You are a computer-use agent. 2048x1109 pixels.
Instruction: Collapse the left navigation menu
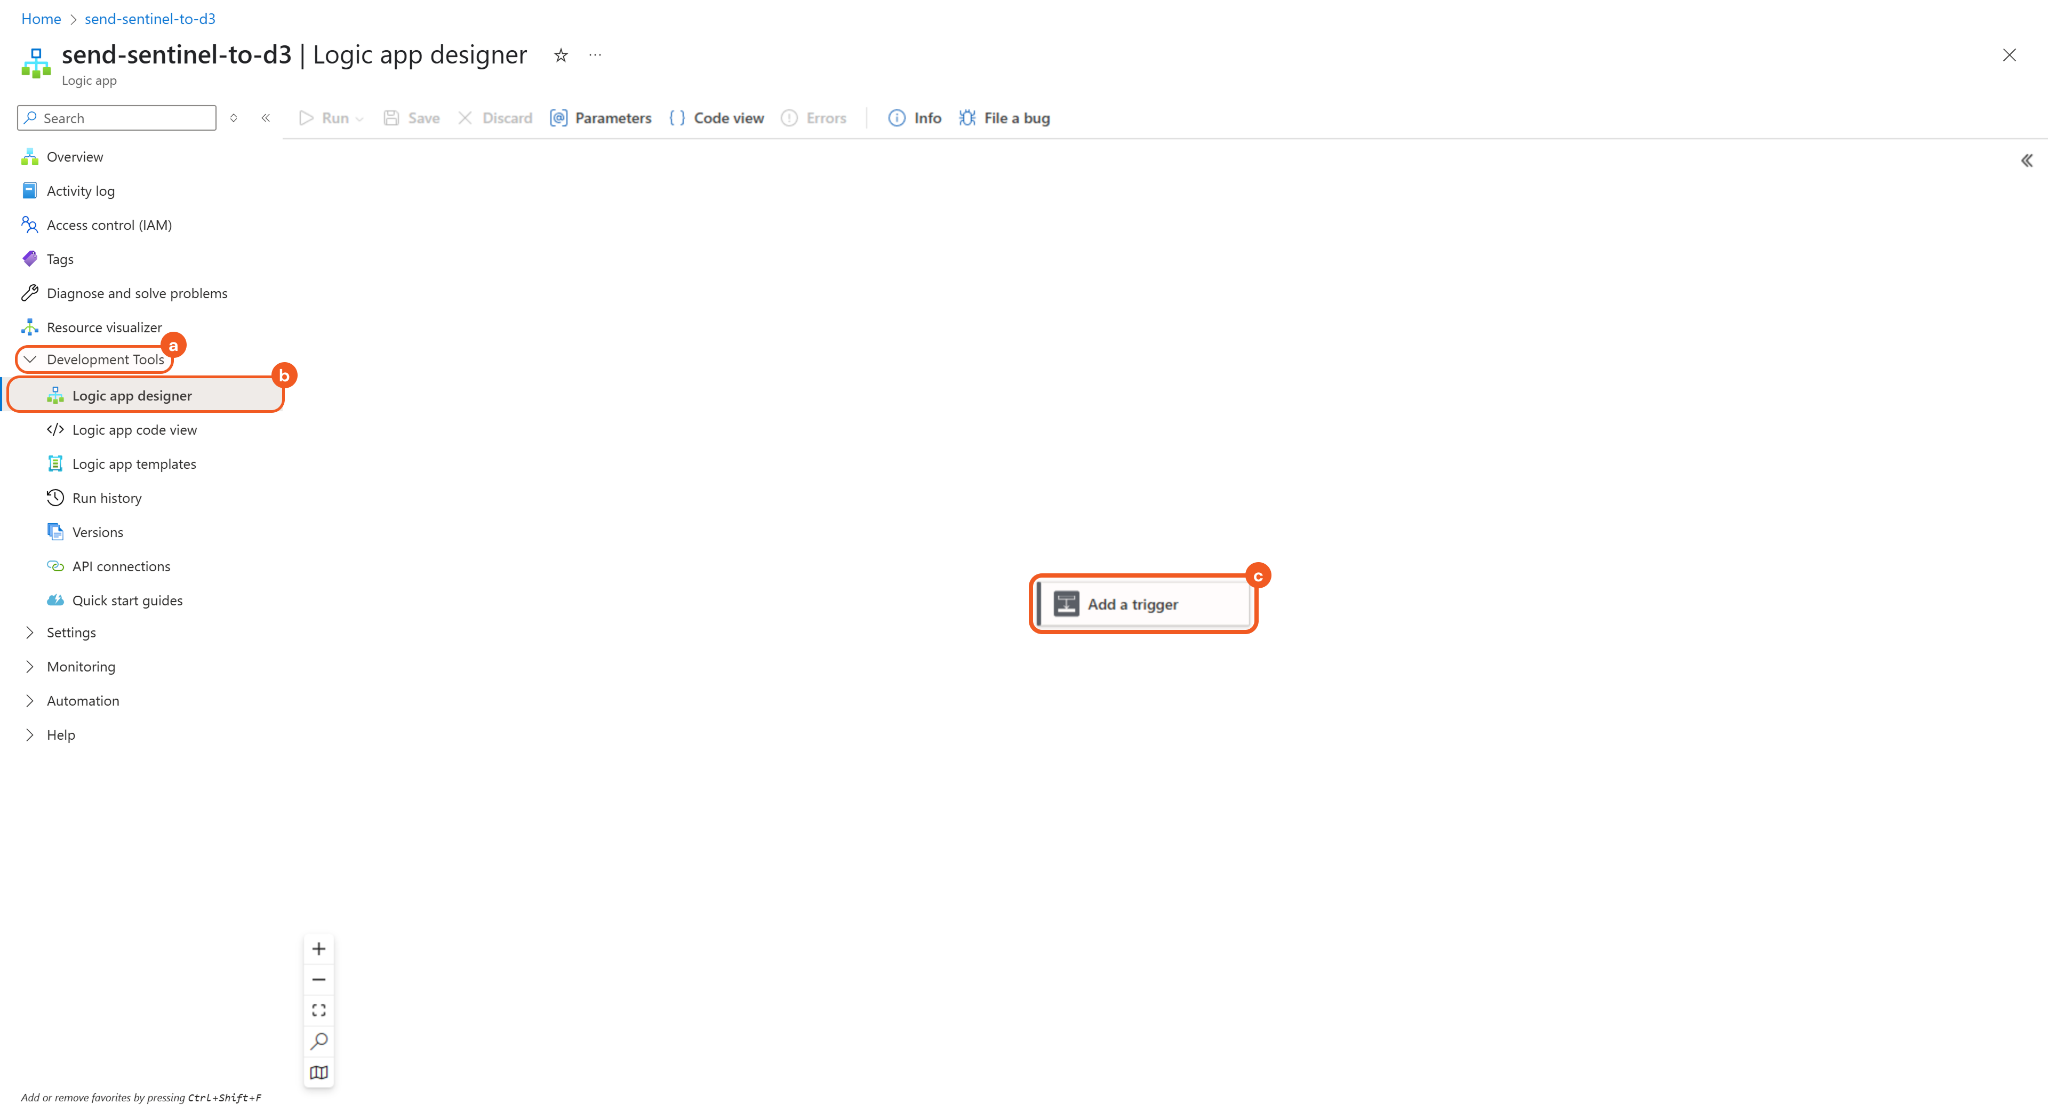[x=266, y=118]
